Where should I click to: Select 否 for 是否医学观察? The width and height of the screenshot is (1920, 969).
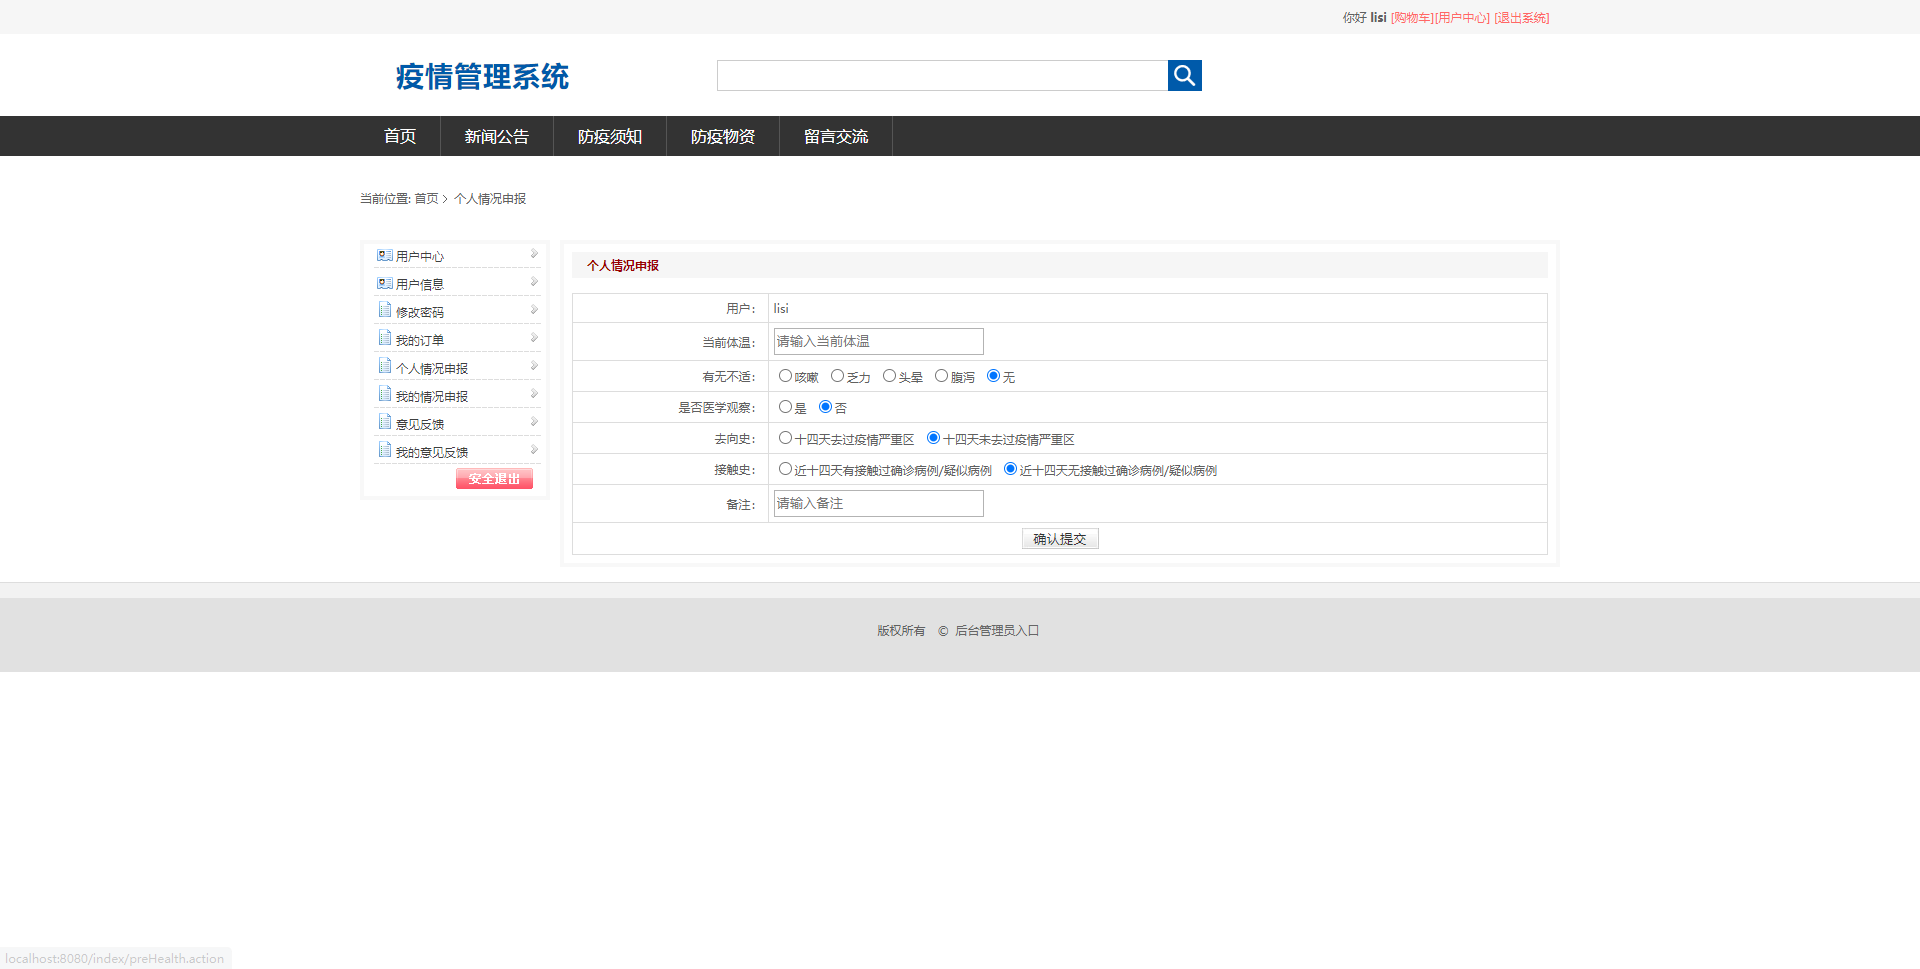pos(825,407)
